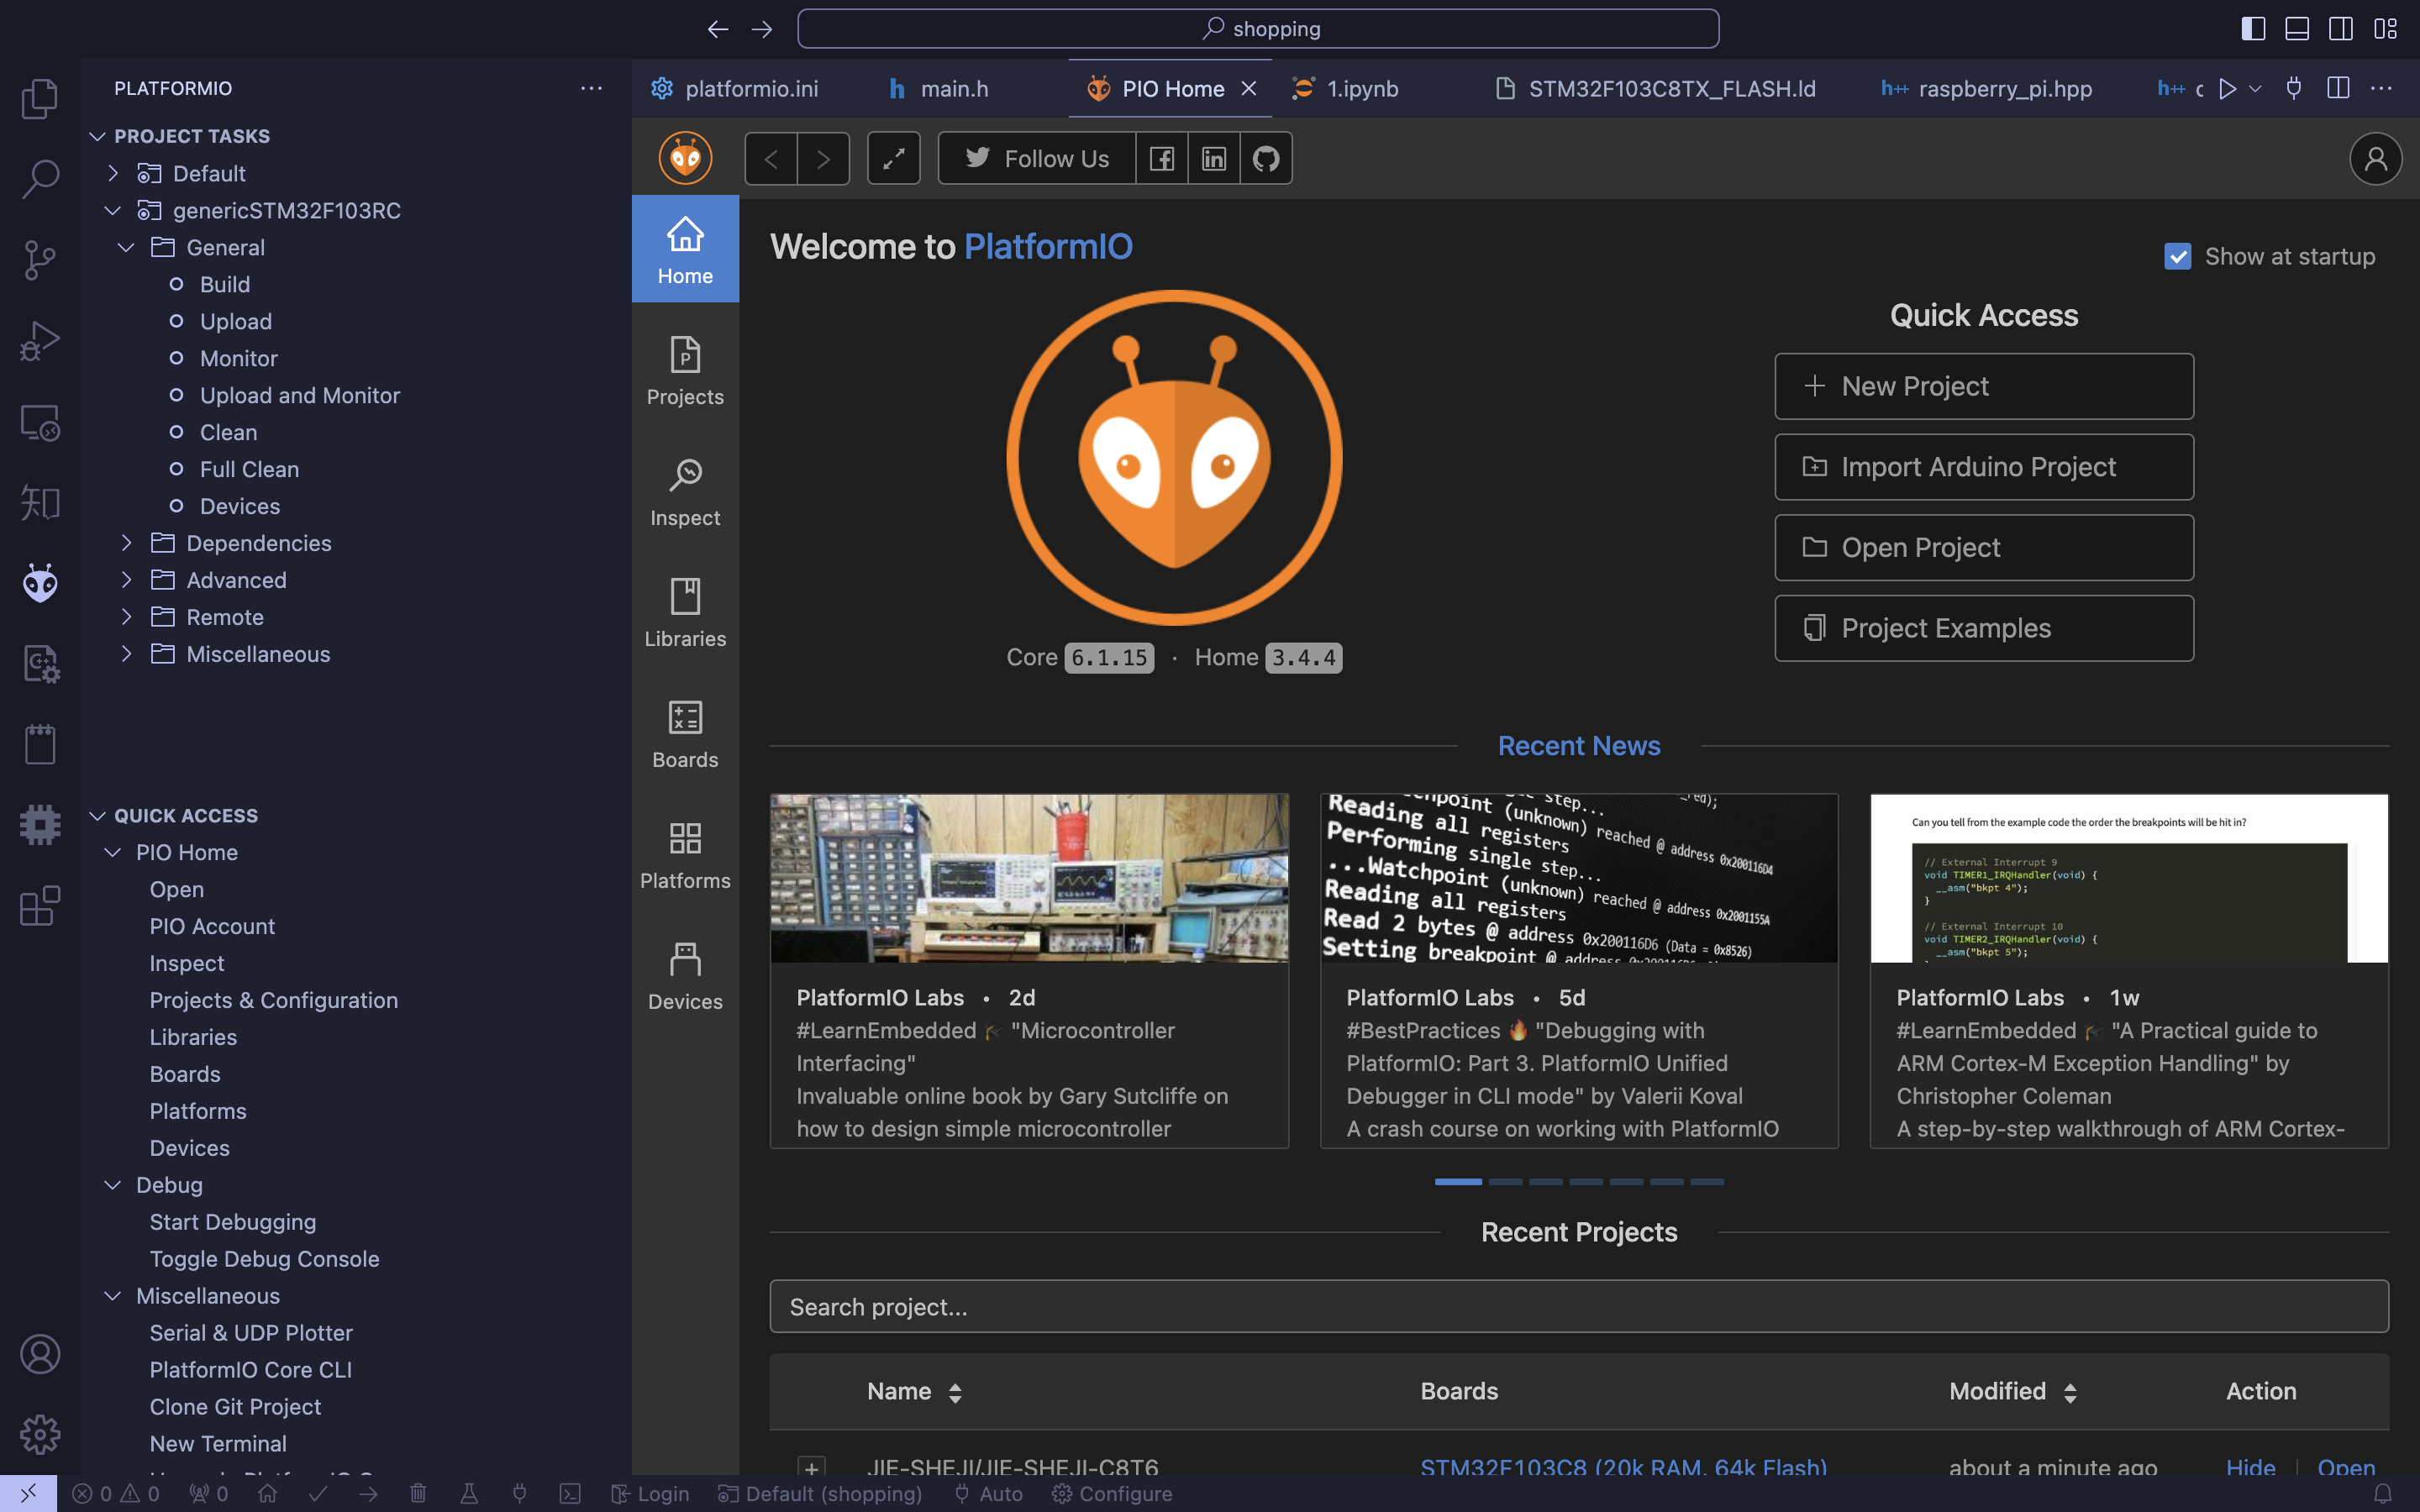
Task: Open the Source Control view icon
Action: 40,260
